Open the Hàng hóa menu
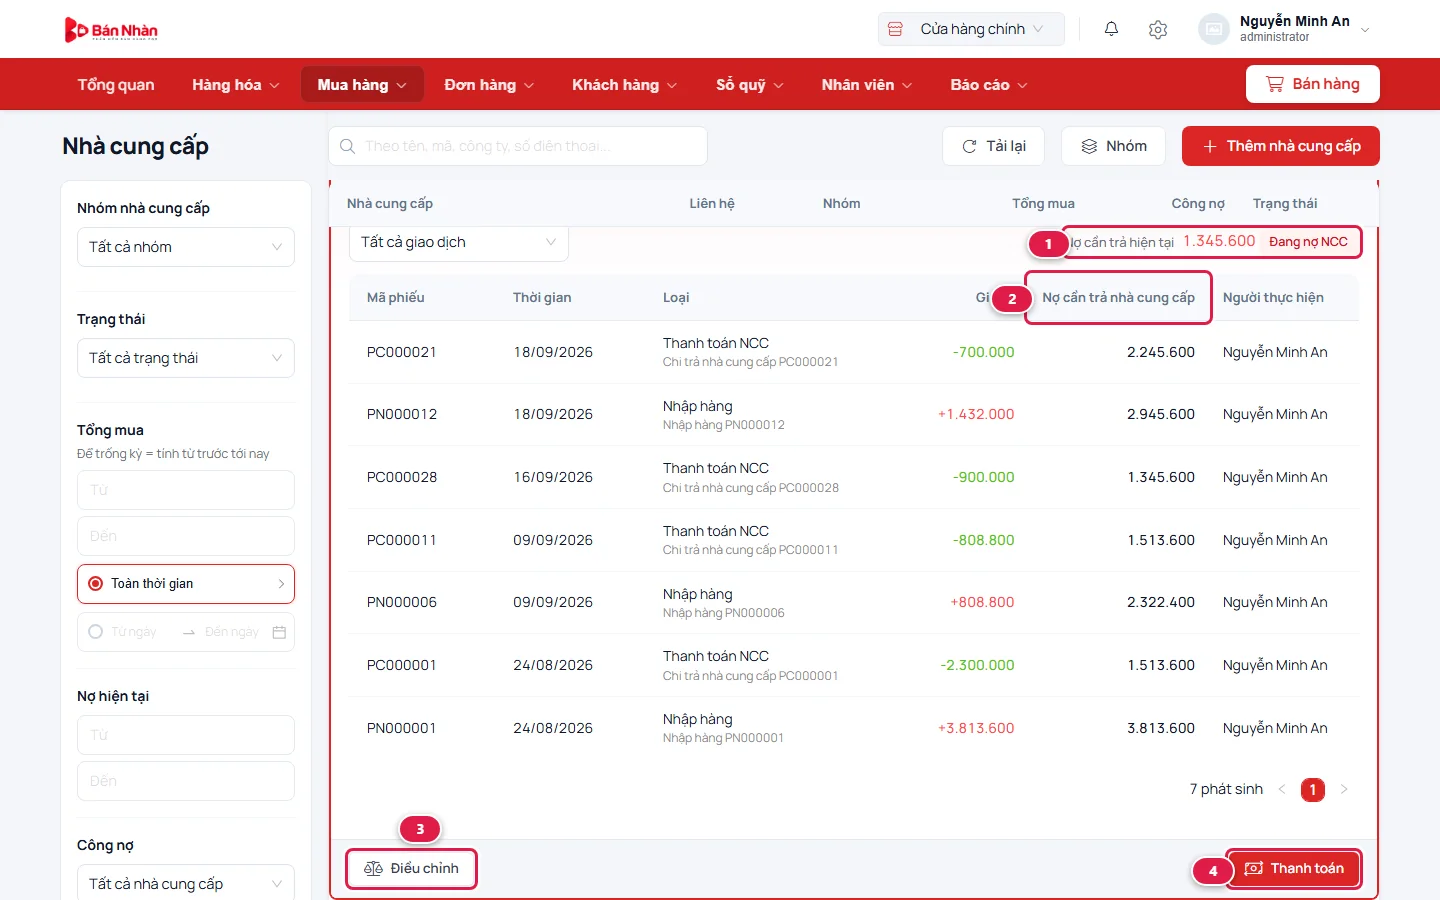The width and height of the screenshot is (1440, 900). (236, 85)
